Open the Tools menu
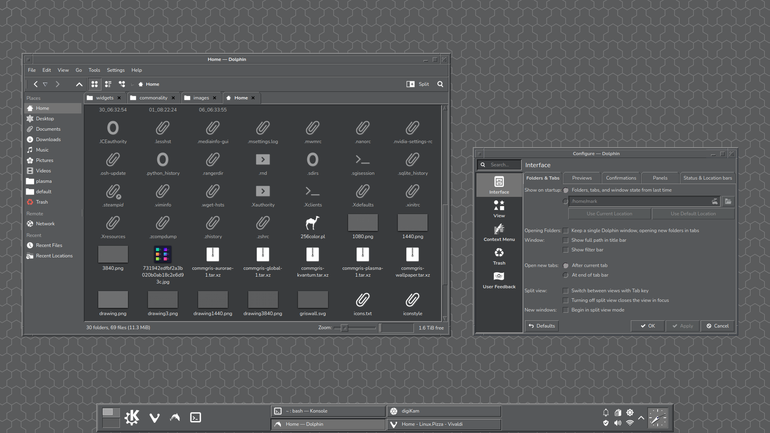This screenshot has height=433, width=770. [x=94, y=70]
